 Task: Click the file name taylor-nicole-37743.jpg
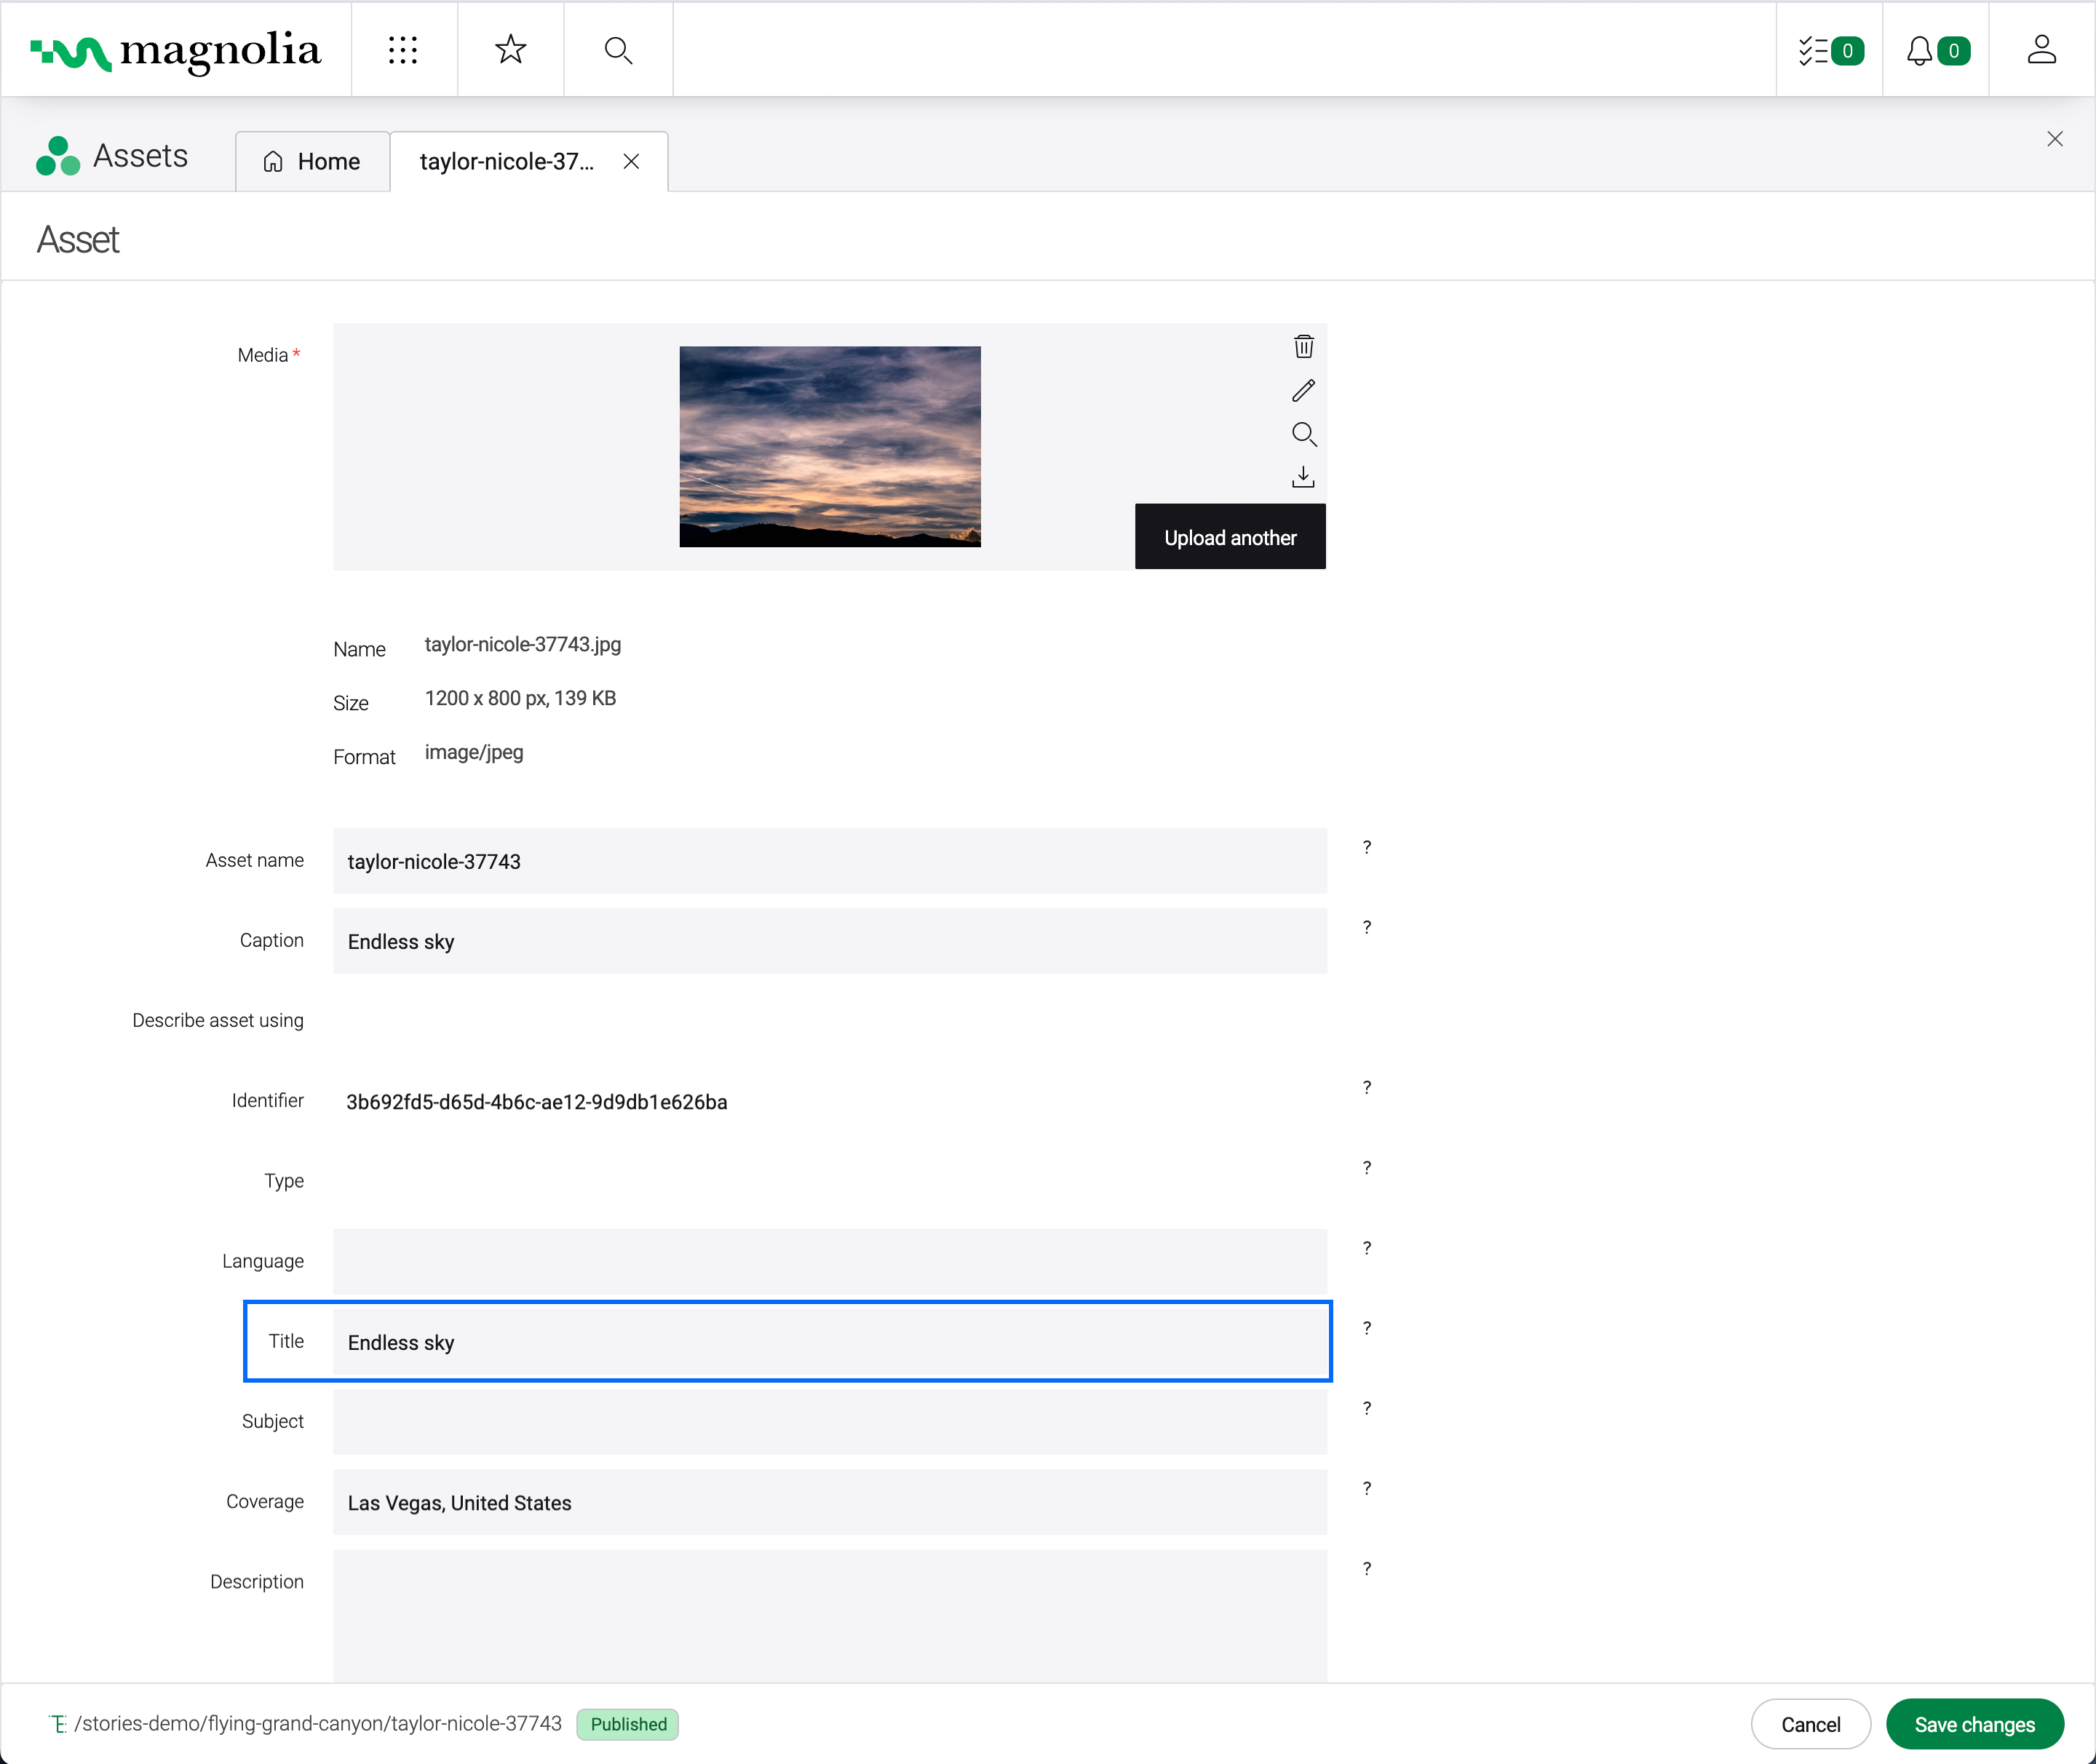point(523,645)
